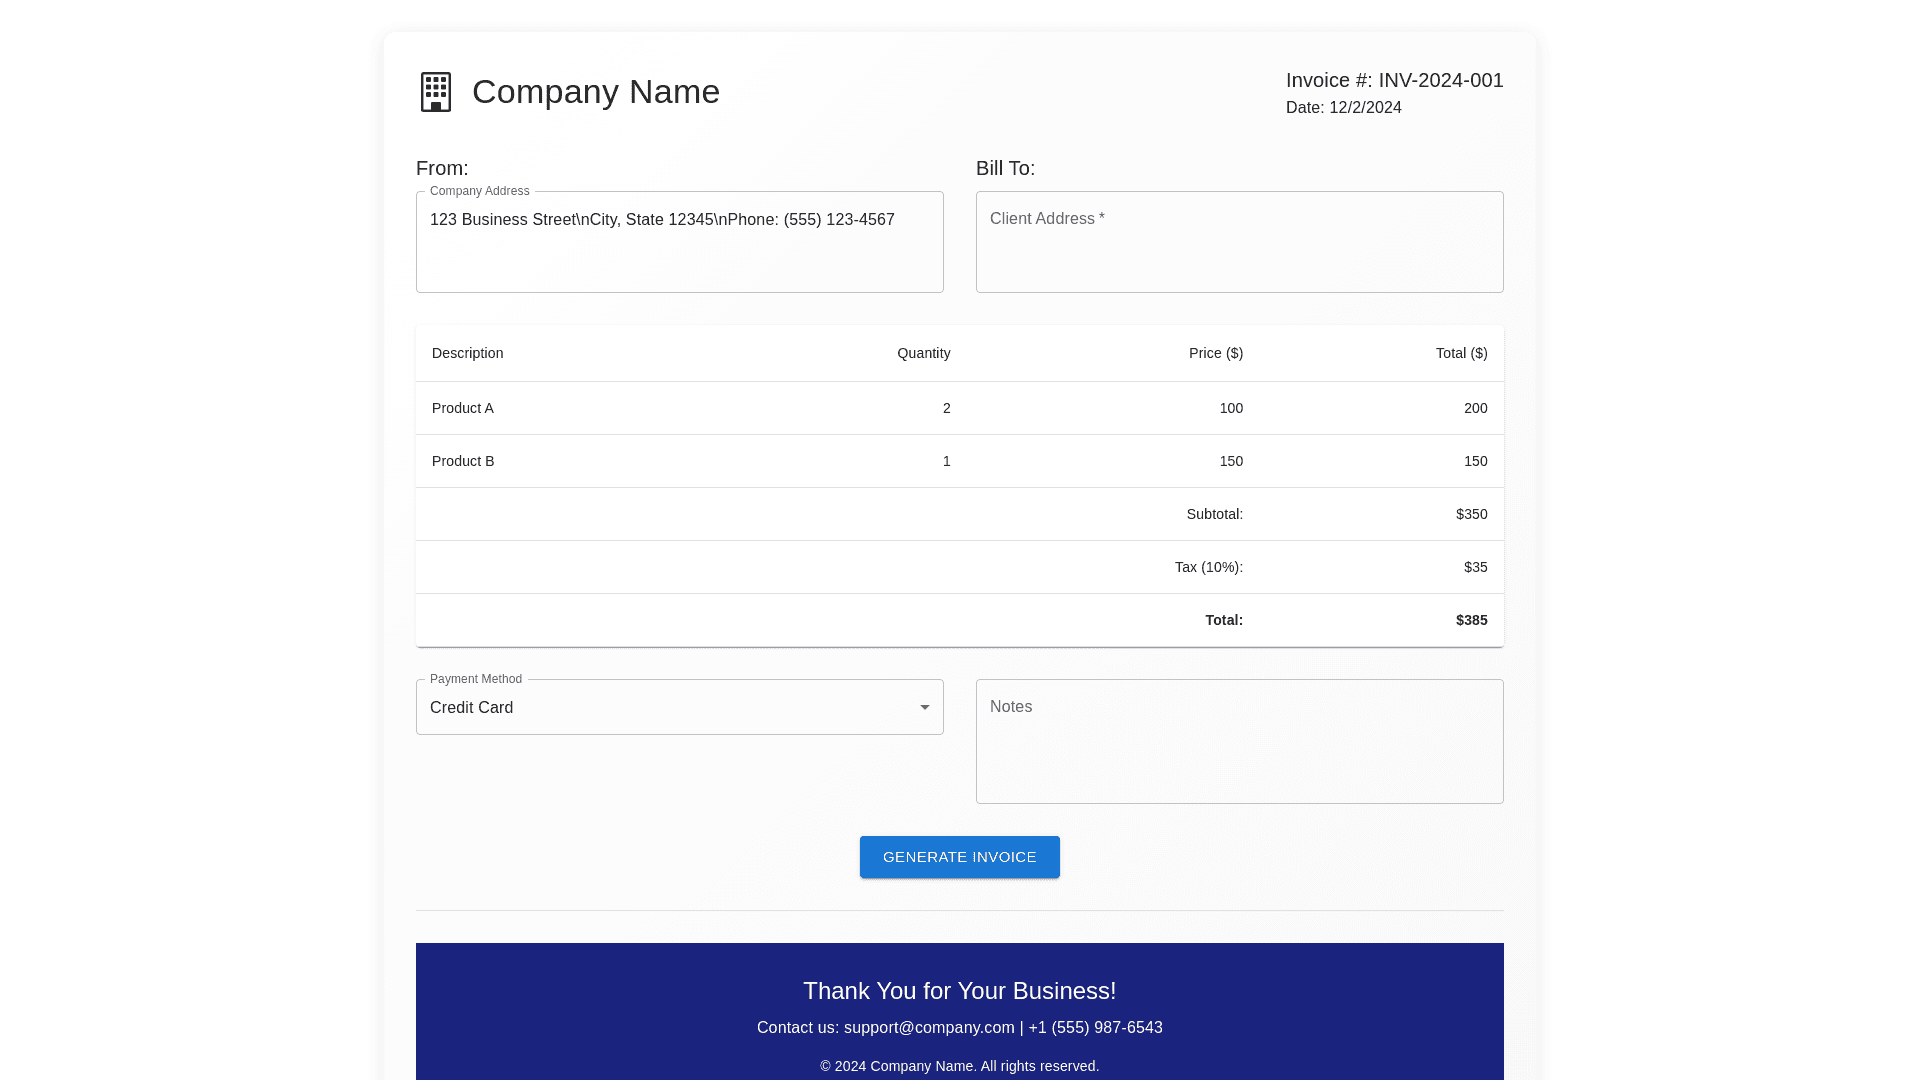Select the Product B row description
Screen dimensions: 1920x1080
coord(463,461)
